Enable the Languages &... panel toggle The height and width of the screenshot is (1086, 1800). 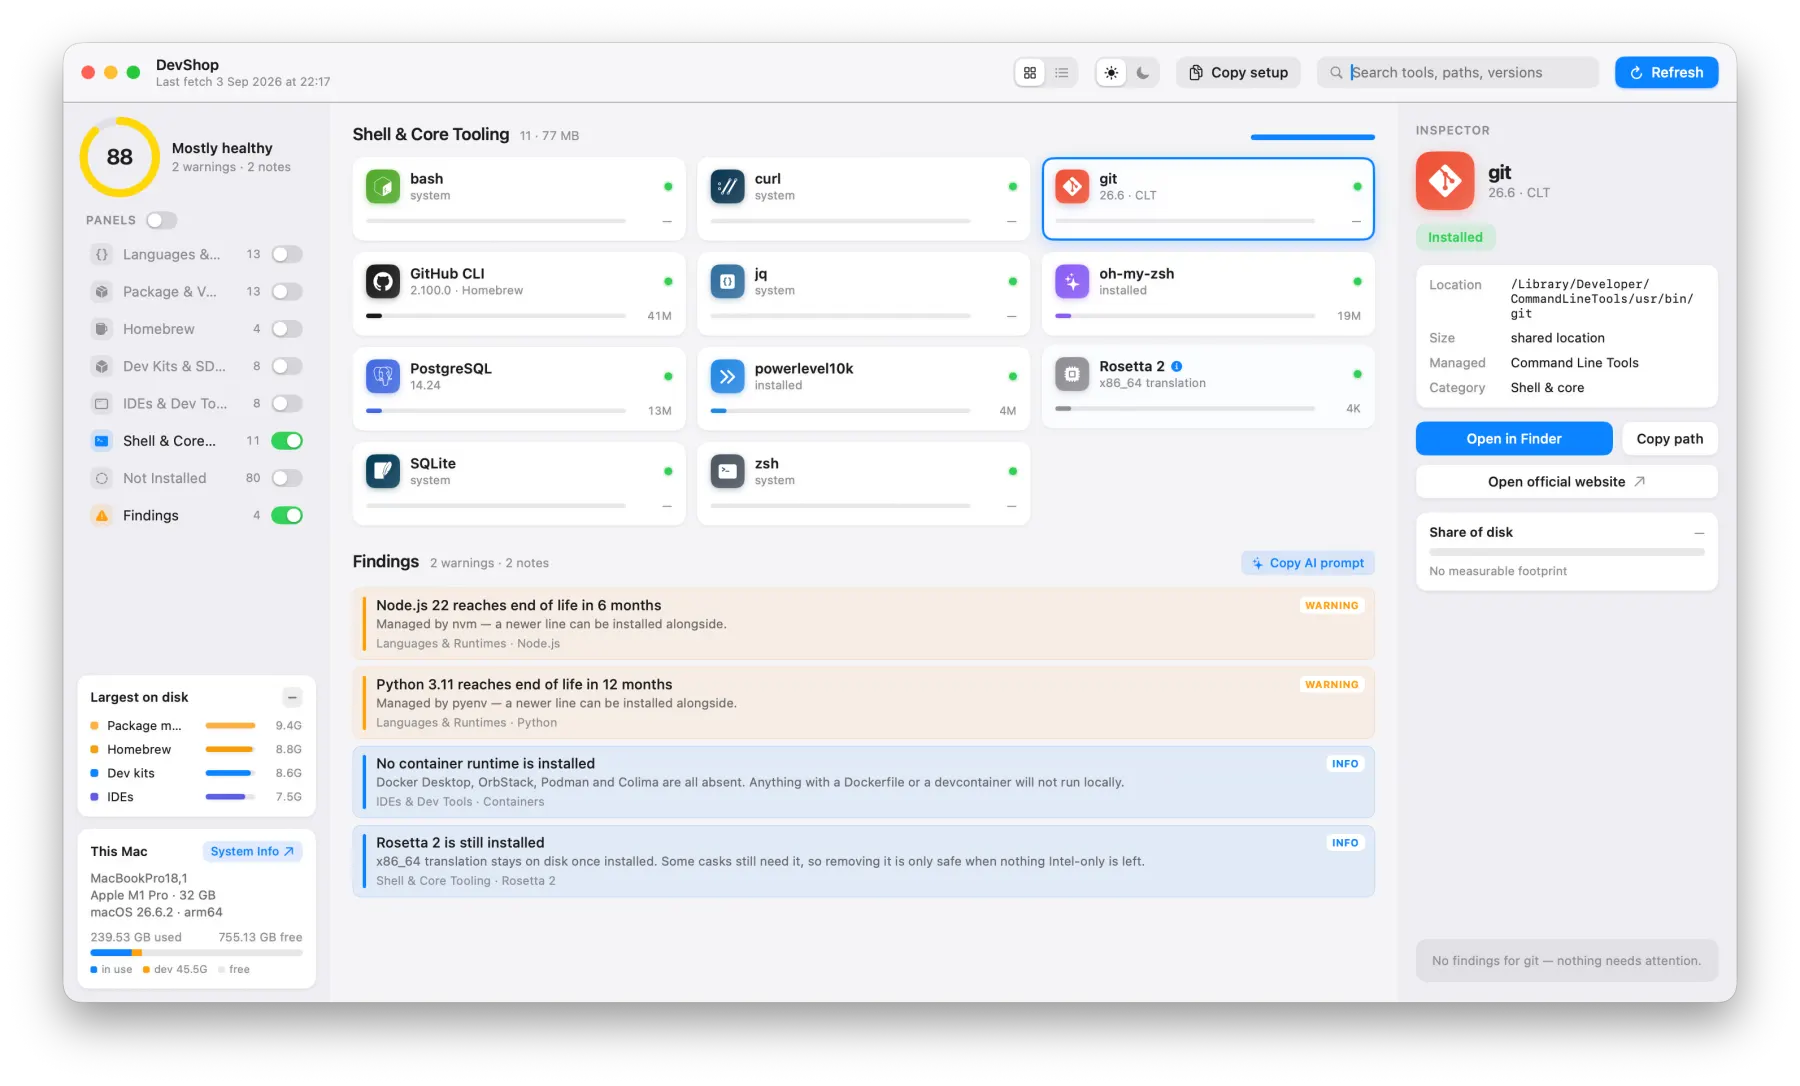pos(287,254)
